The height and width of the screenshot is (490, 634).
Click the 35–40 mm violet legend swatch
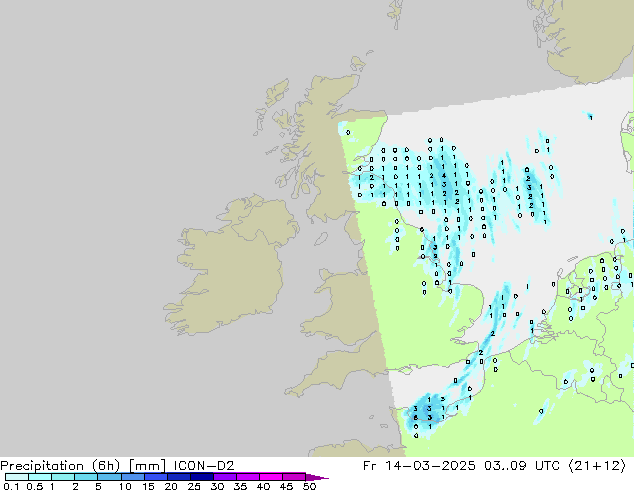[248, 477]
